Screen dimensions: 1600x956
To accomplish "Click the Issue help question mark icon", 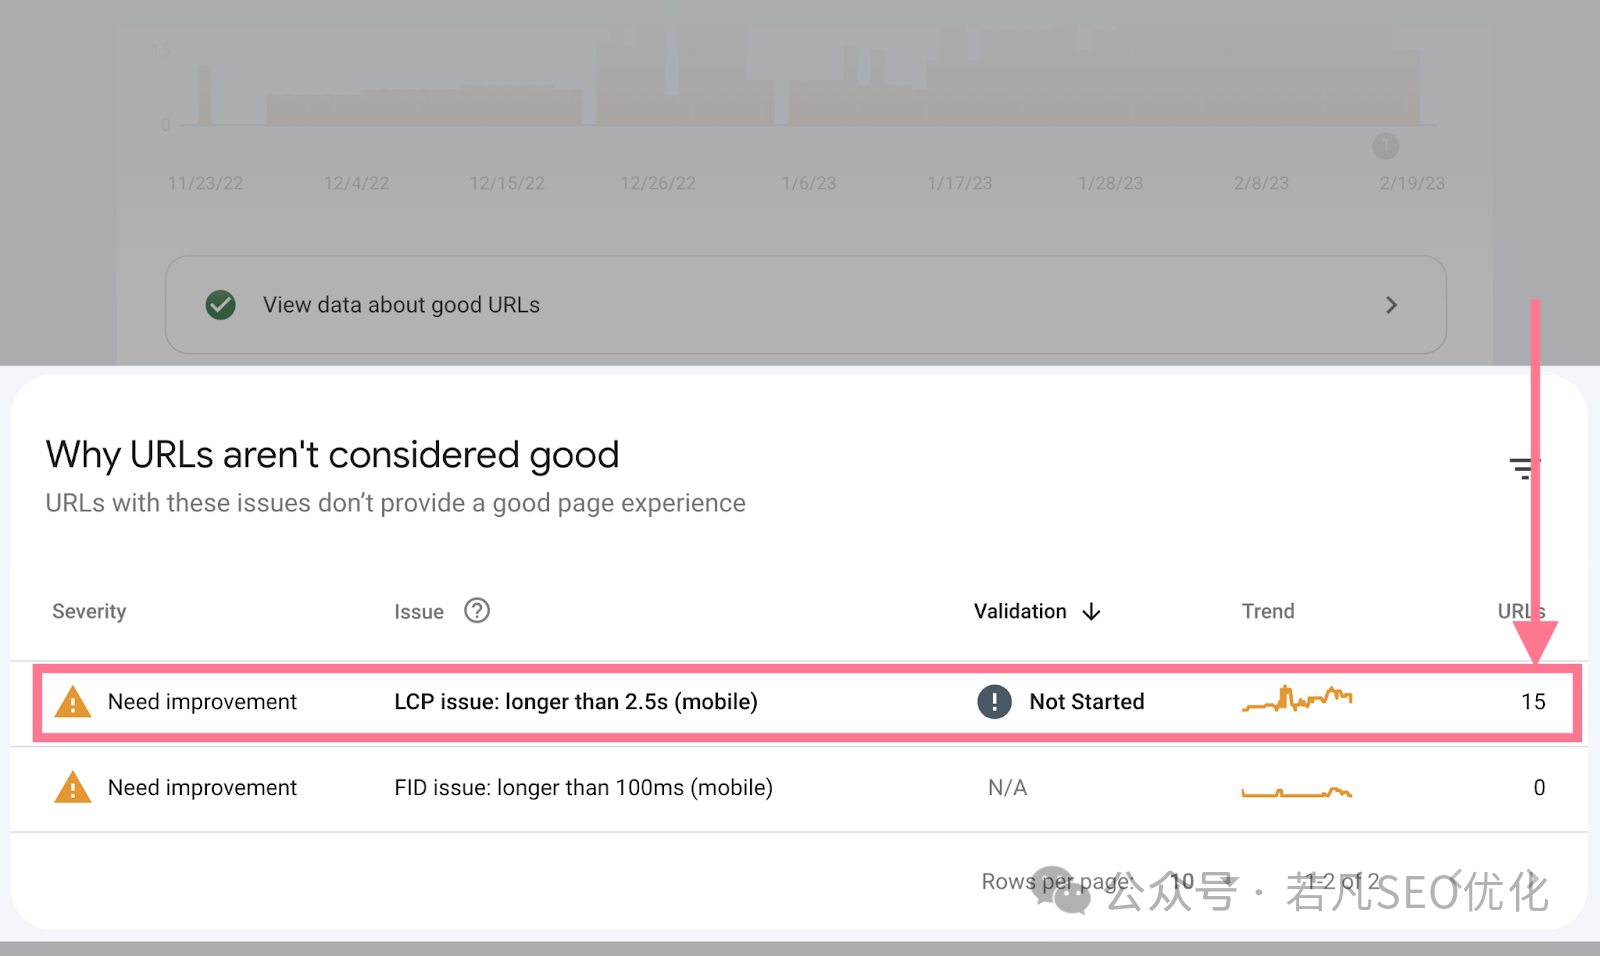I will tap(477, 610).
